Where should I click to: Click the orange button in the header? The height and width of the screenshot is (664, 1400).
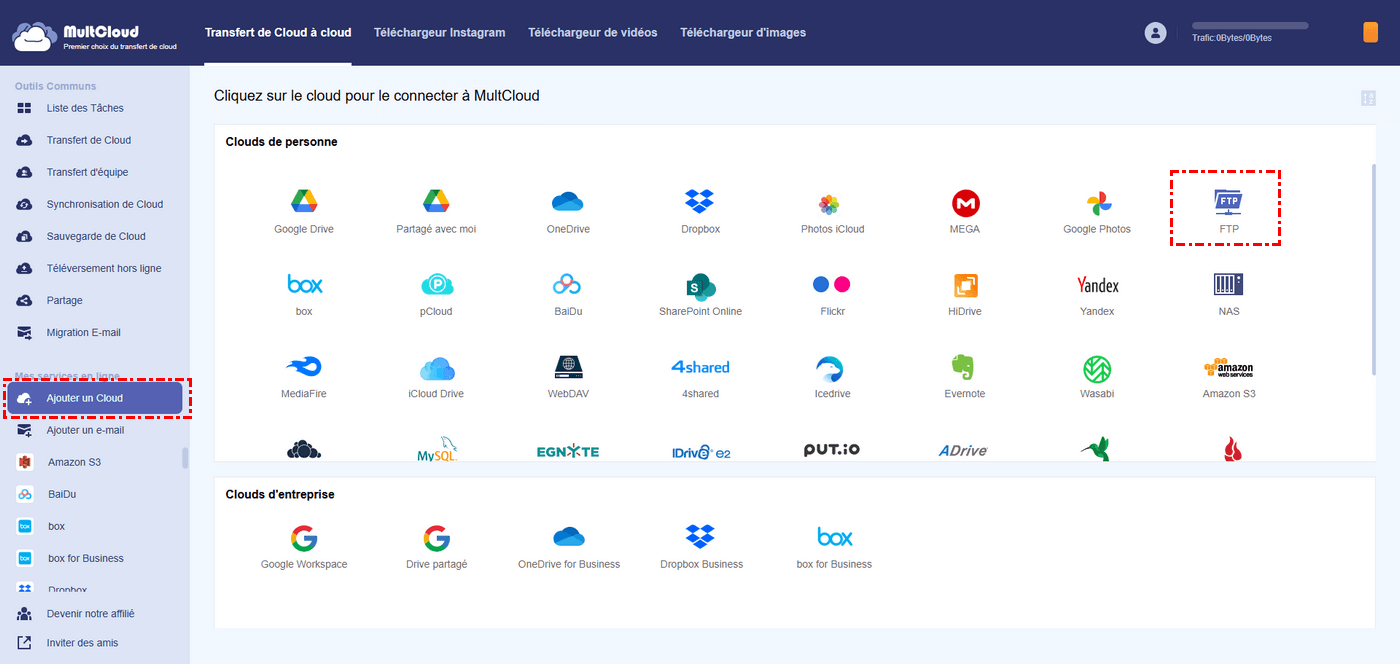[x=1370, y=33]
